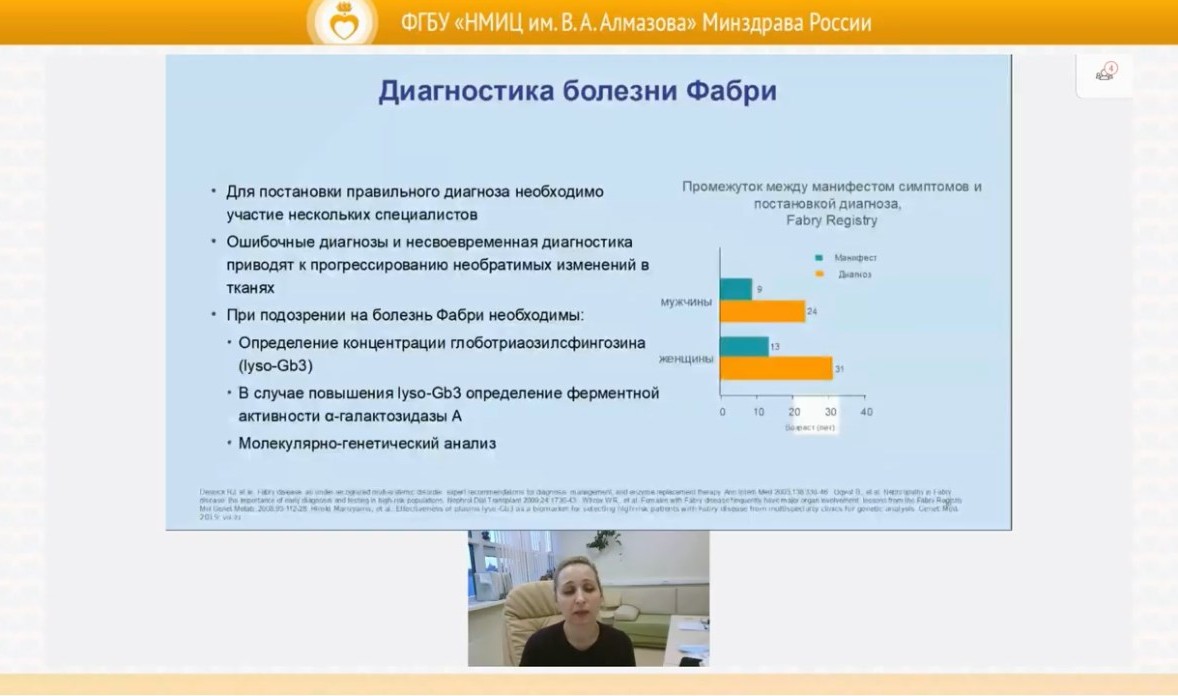Screen dimensions: 1178x696
Task: Click the teal Манифест legend swatch
Action: [x=818, y=257]
